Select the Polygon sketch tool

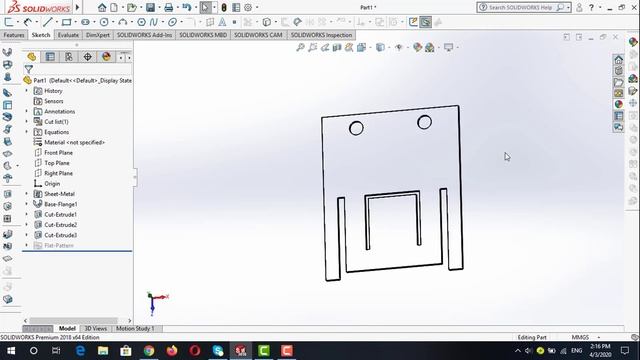point(141,22)
